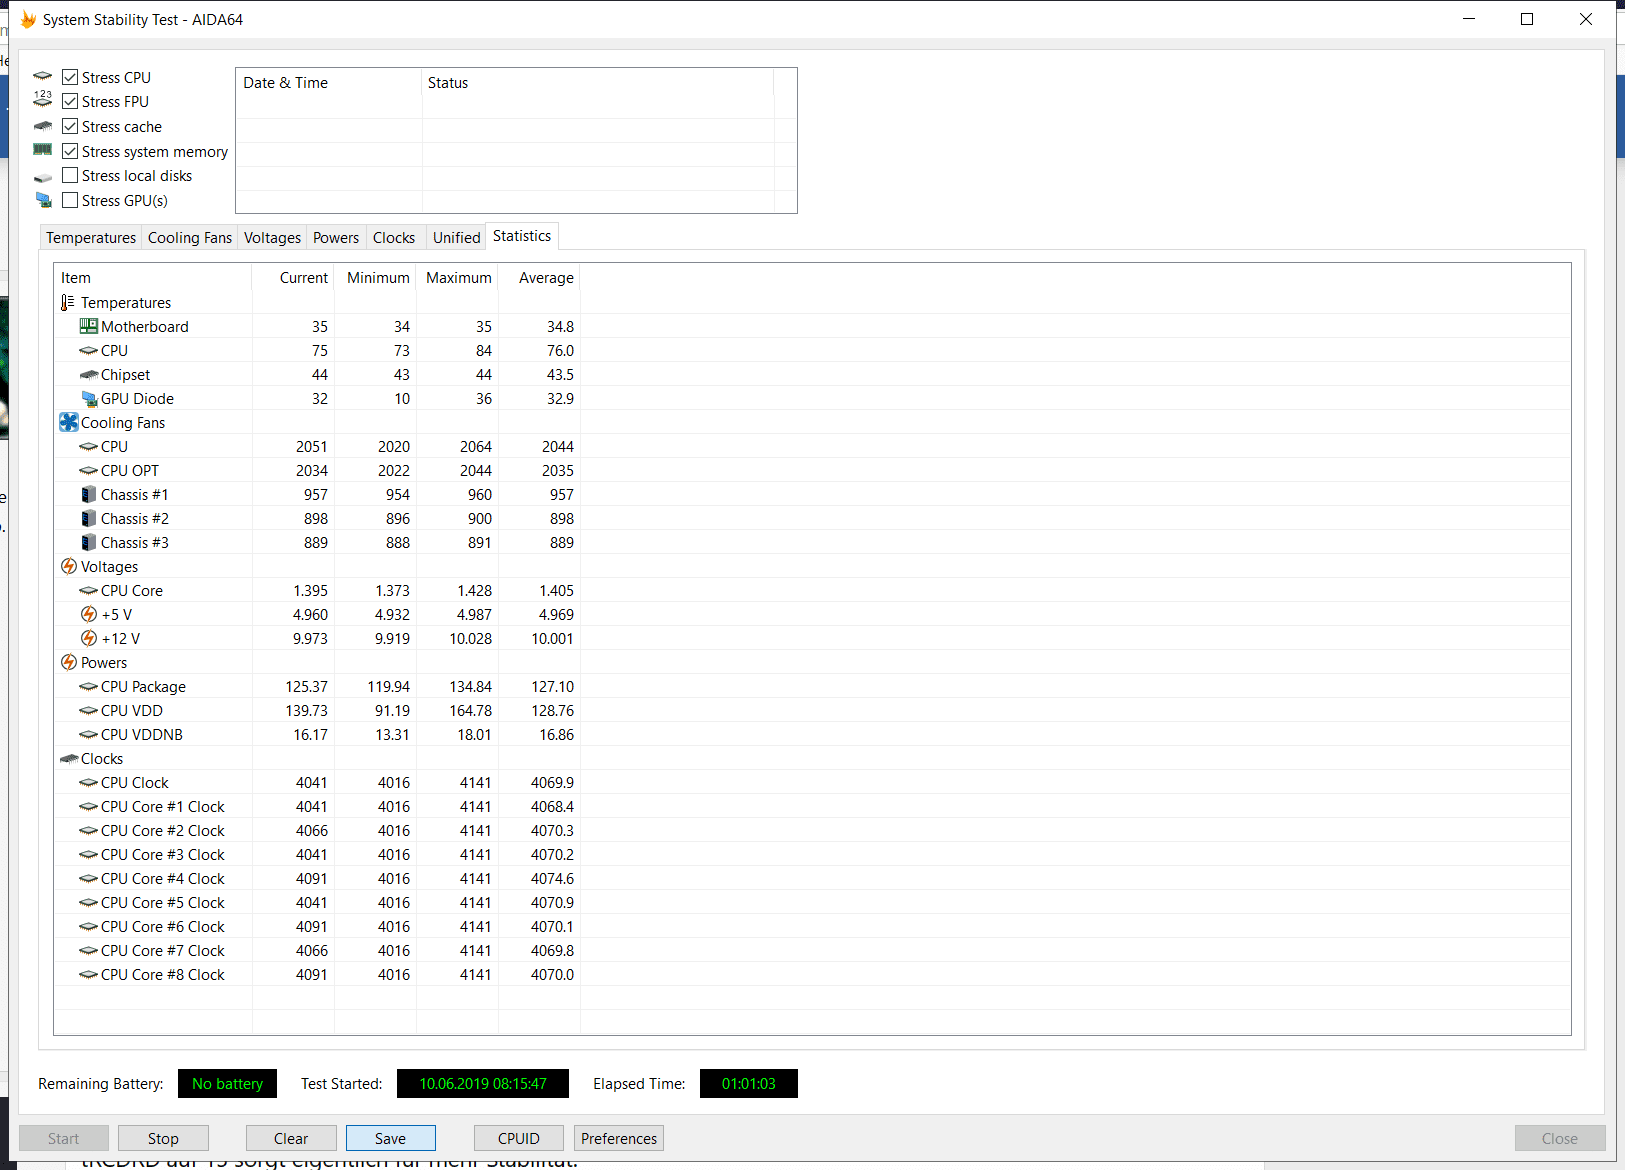
Task: Click the Item column header
Action: (153, 277)
